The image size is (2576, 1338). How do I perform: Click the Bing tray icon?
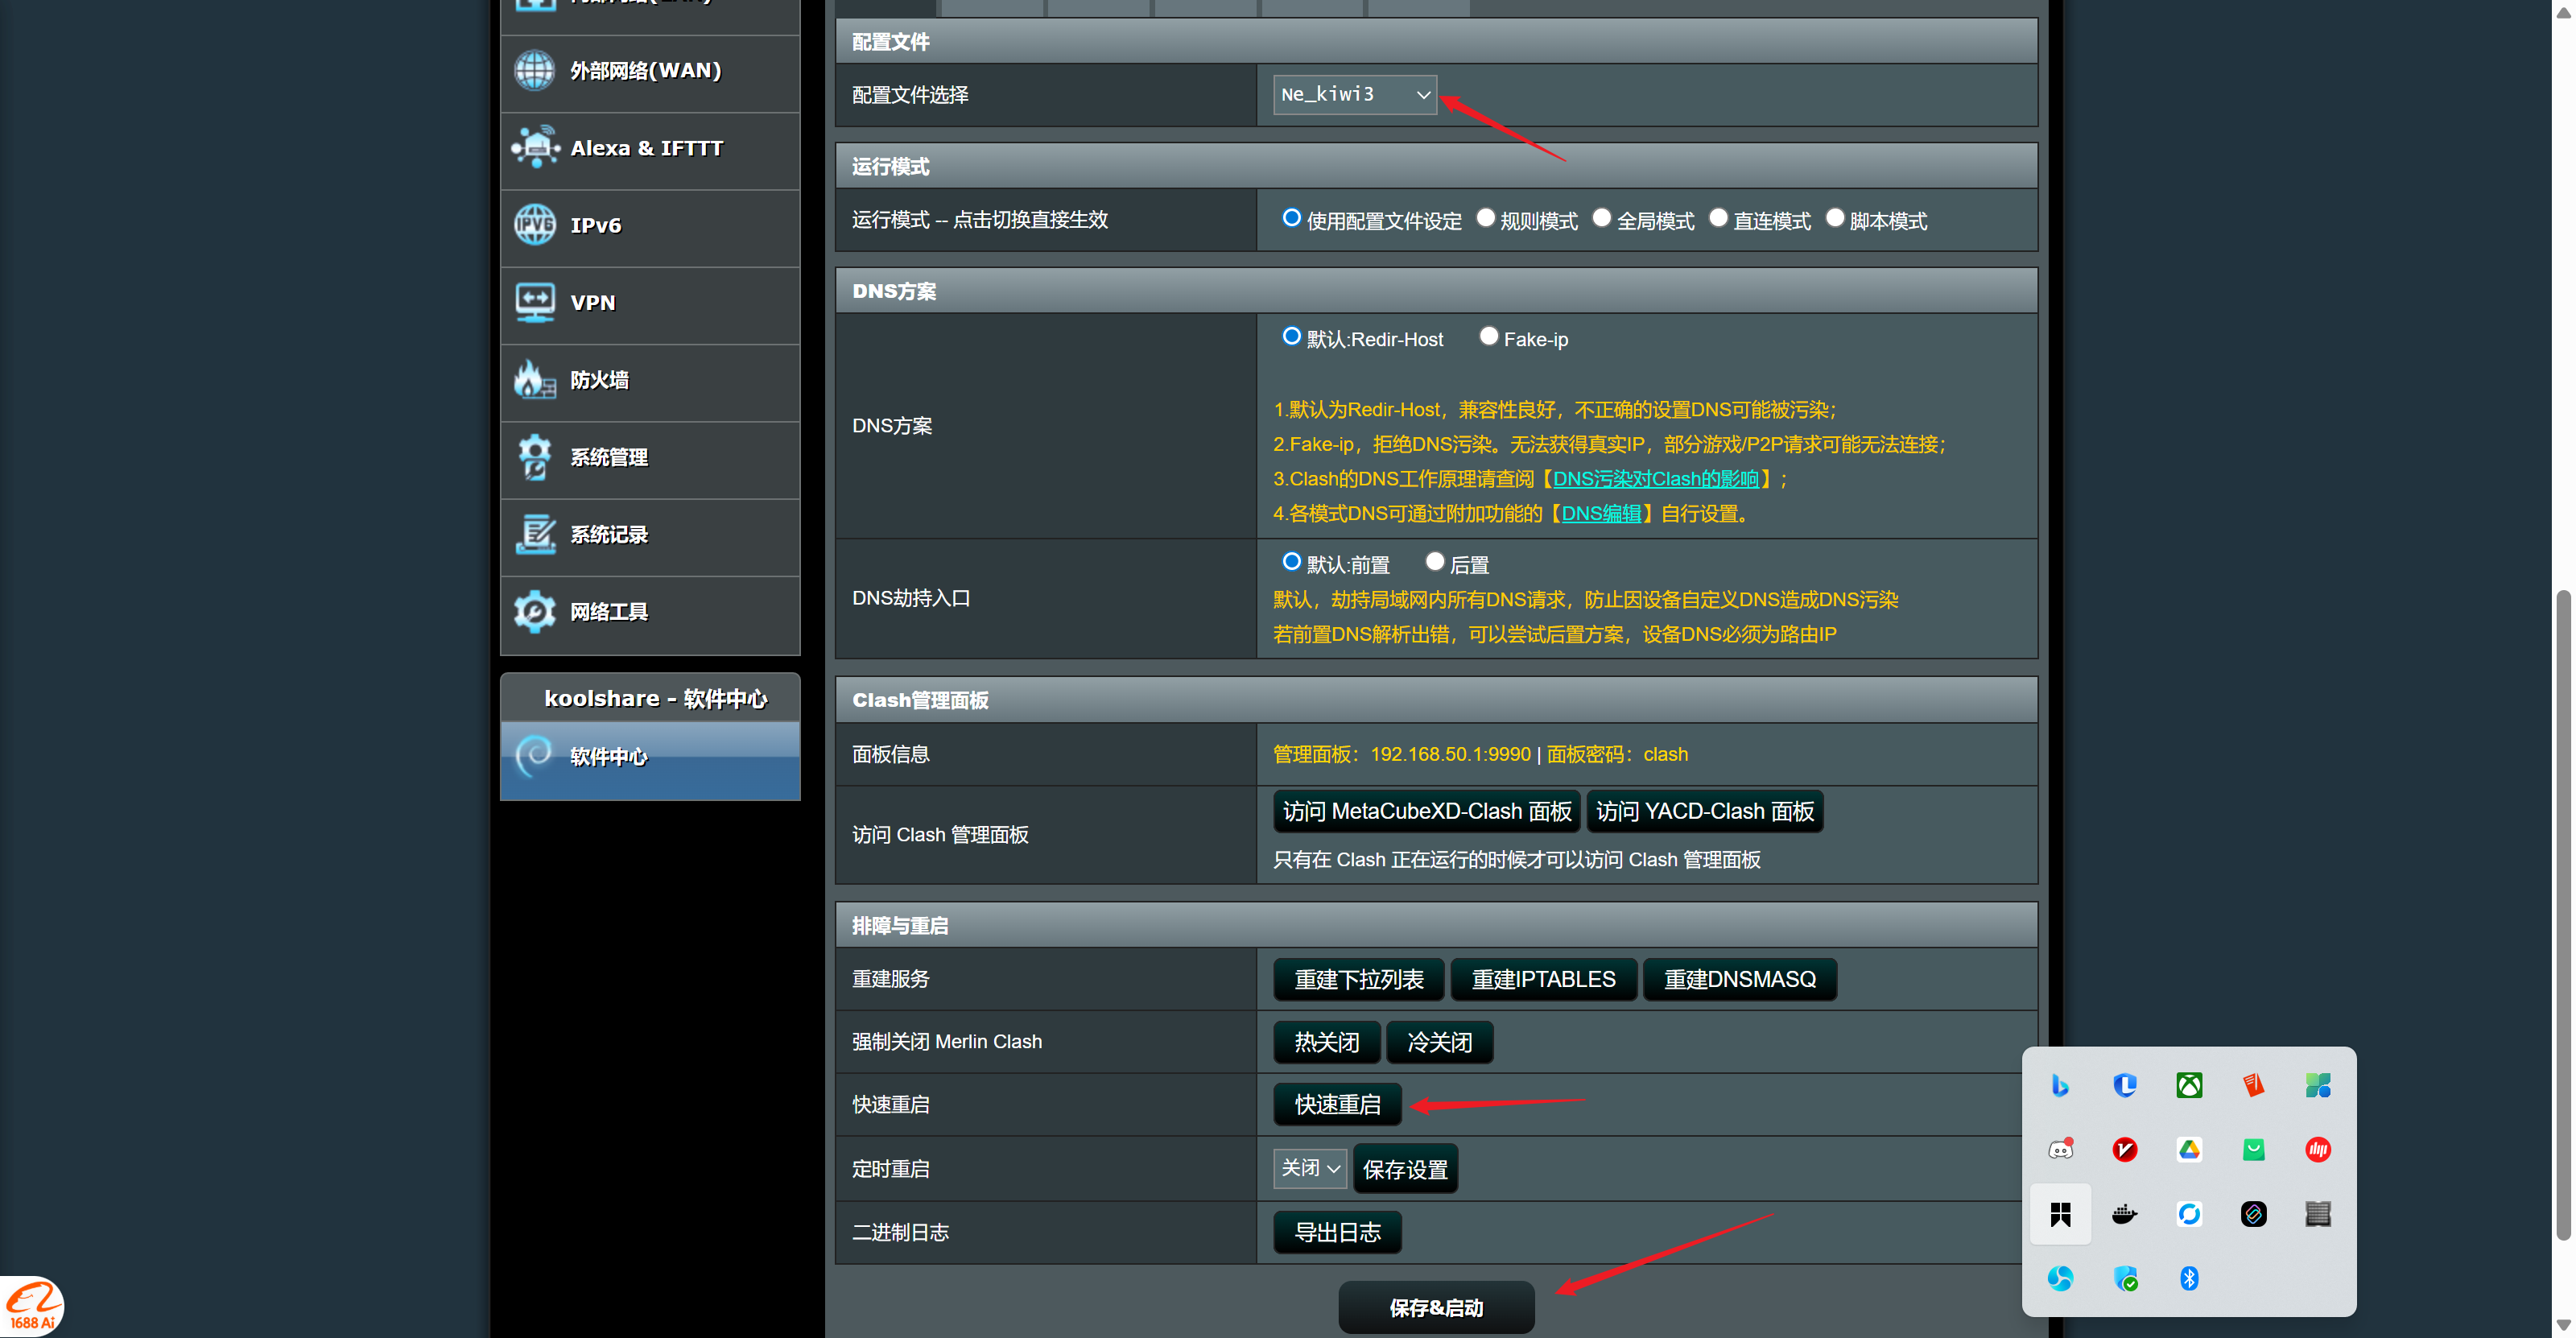click(2060, 1085)
